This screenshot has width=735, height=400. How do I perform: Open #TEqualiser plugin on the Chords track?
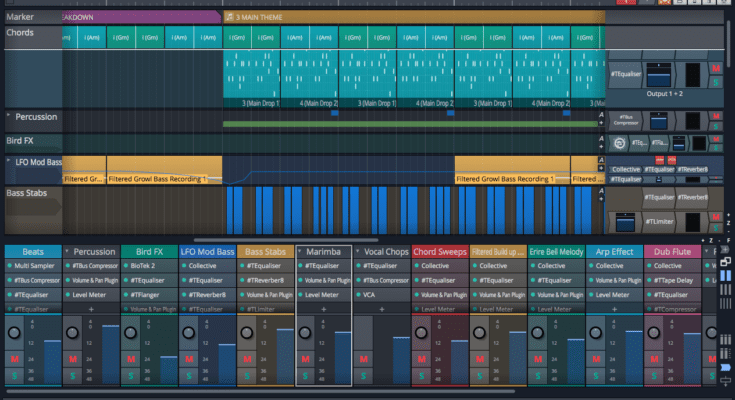click(626, 75)
